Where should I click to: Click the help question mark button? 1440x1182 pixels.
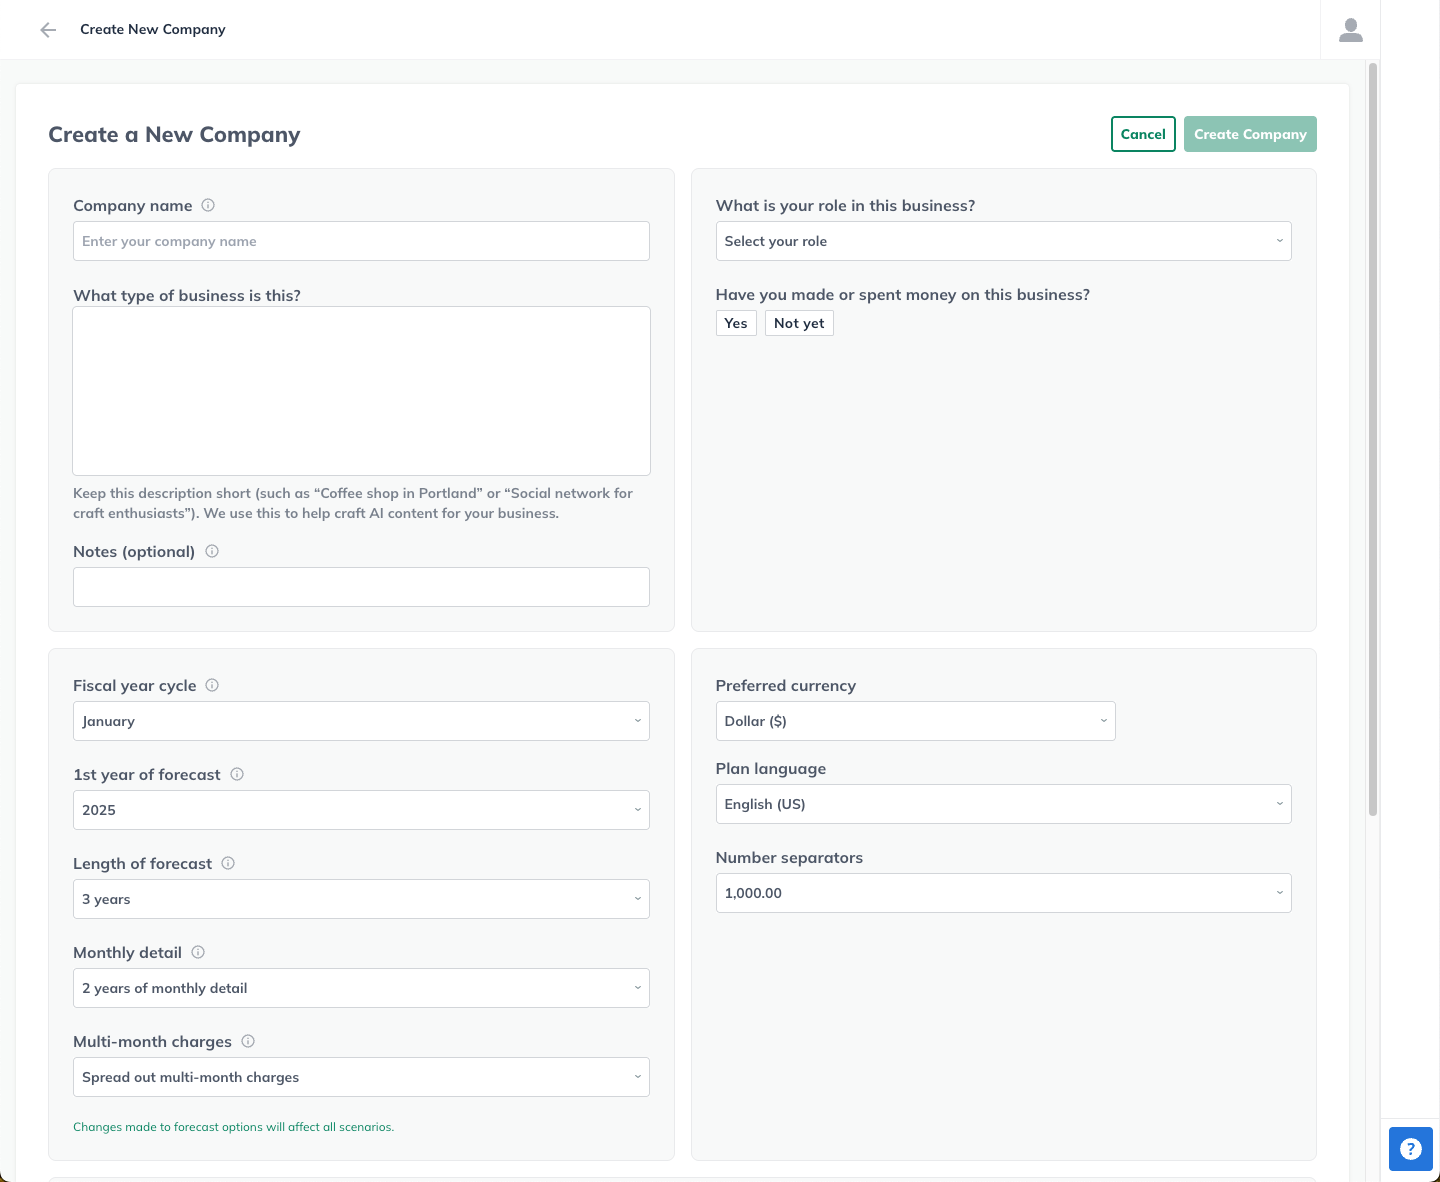1410,1148
